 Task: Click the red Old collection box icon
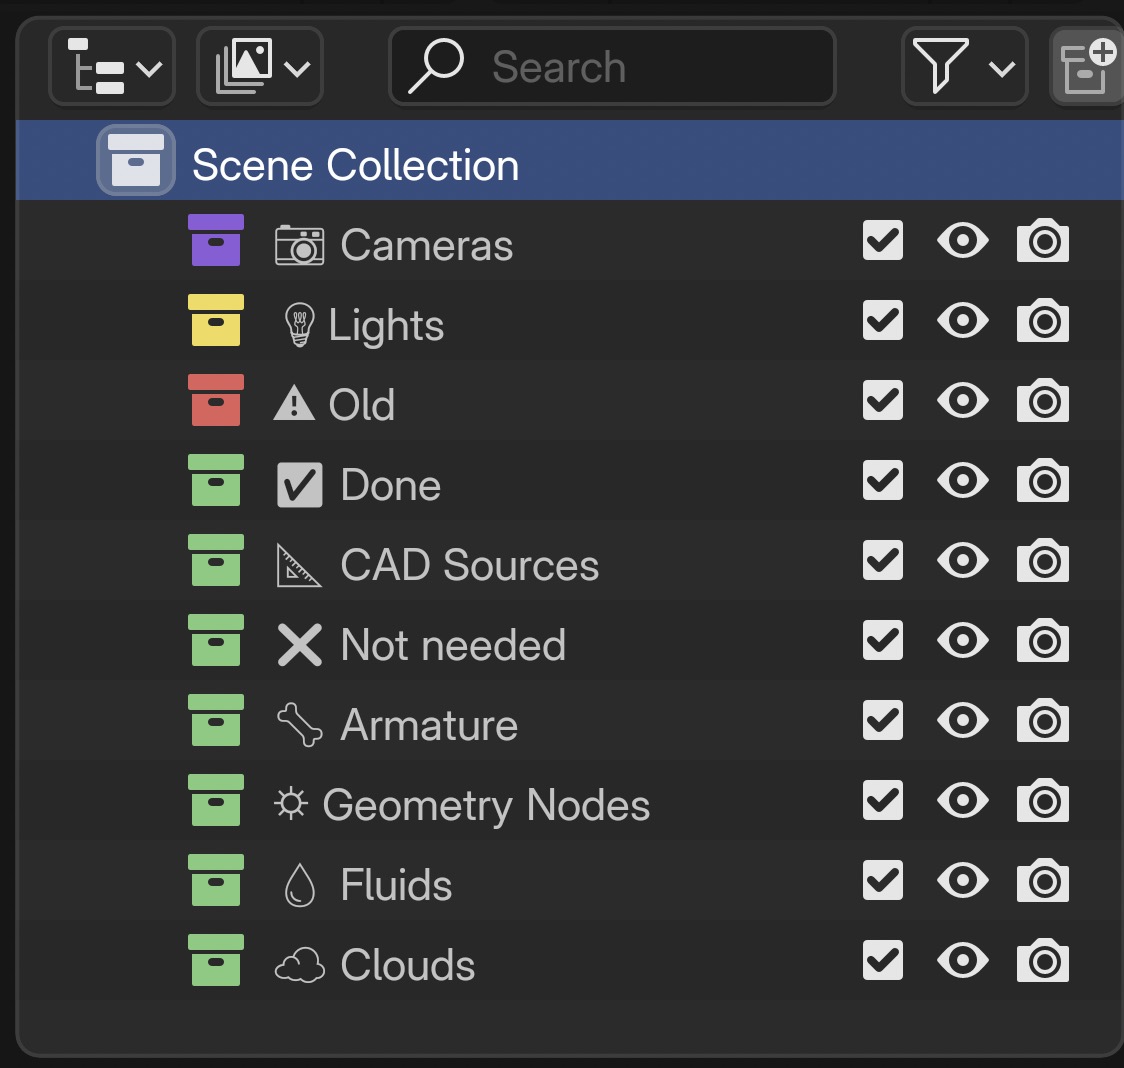(x=215, y=401)
